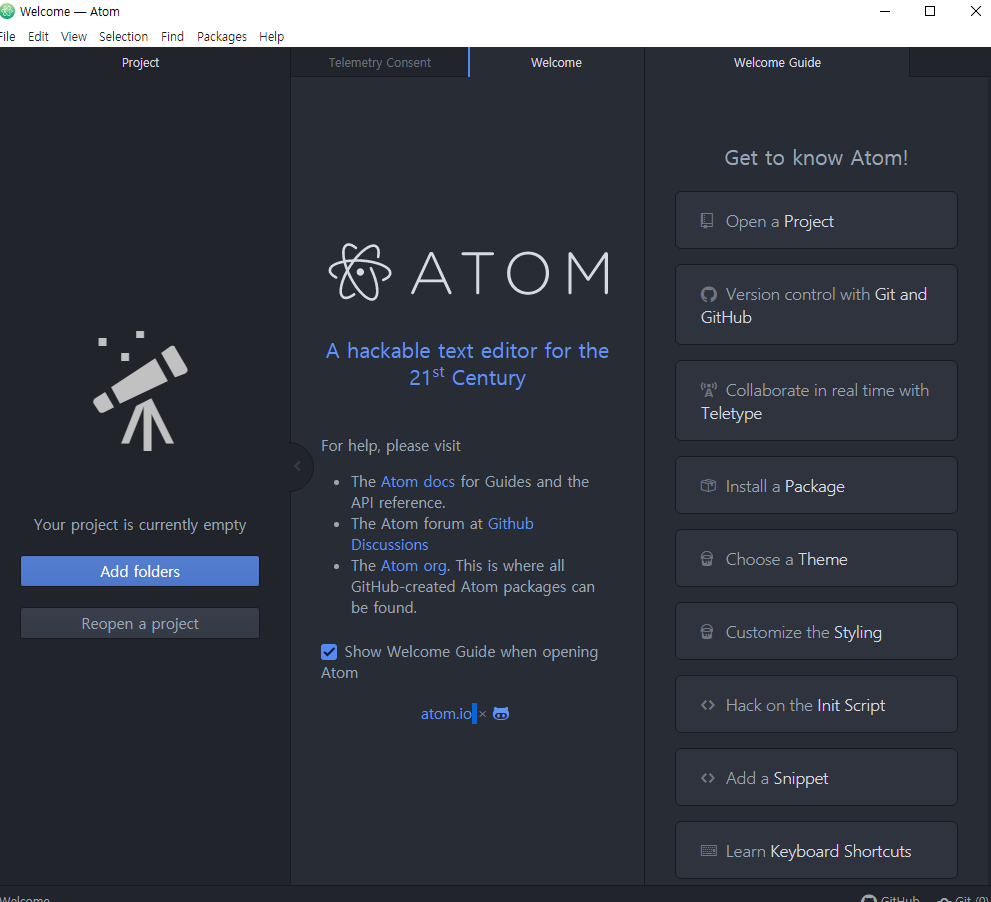
Task: Click the radio tower icon in Teletype card
Action: tap(708, 390)
